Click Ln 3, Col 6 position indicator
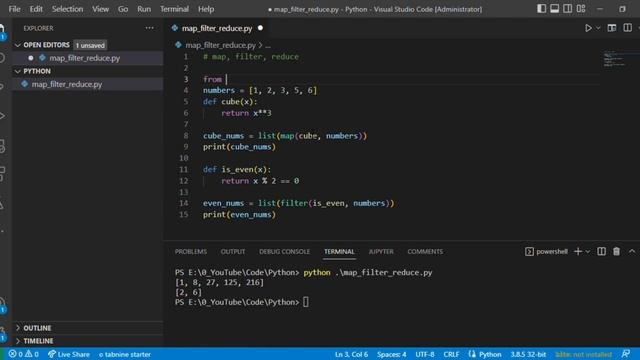This screenshot has width=640, height=360. (351, 354)
